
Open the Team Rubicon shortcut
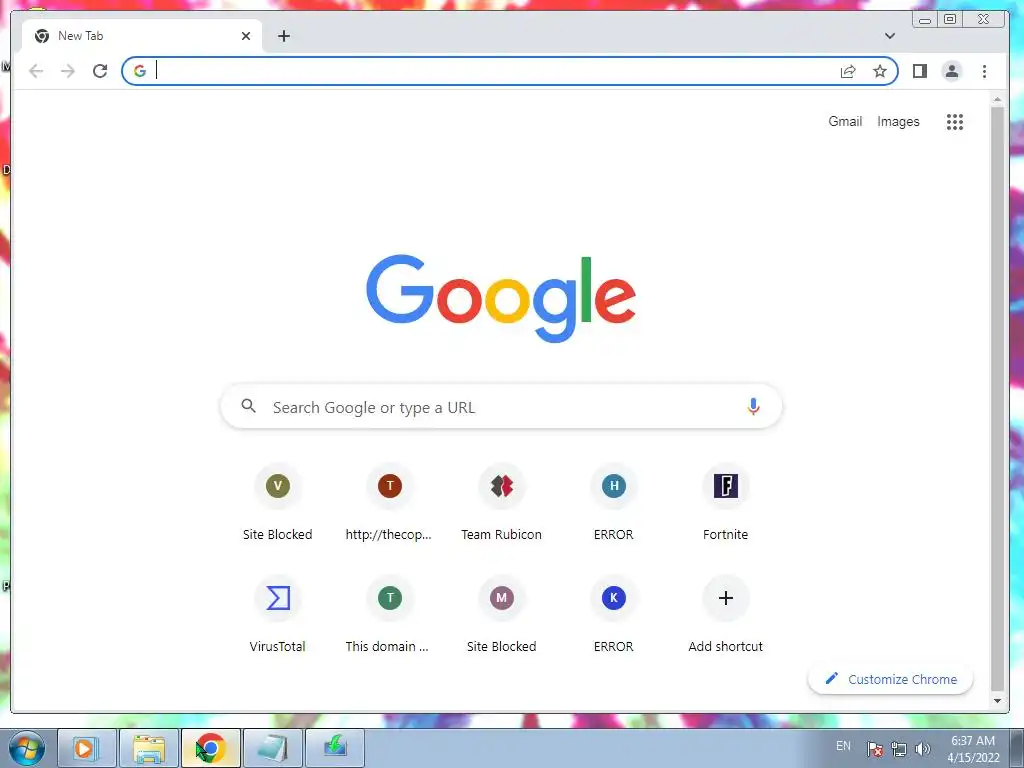502,503
